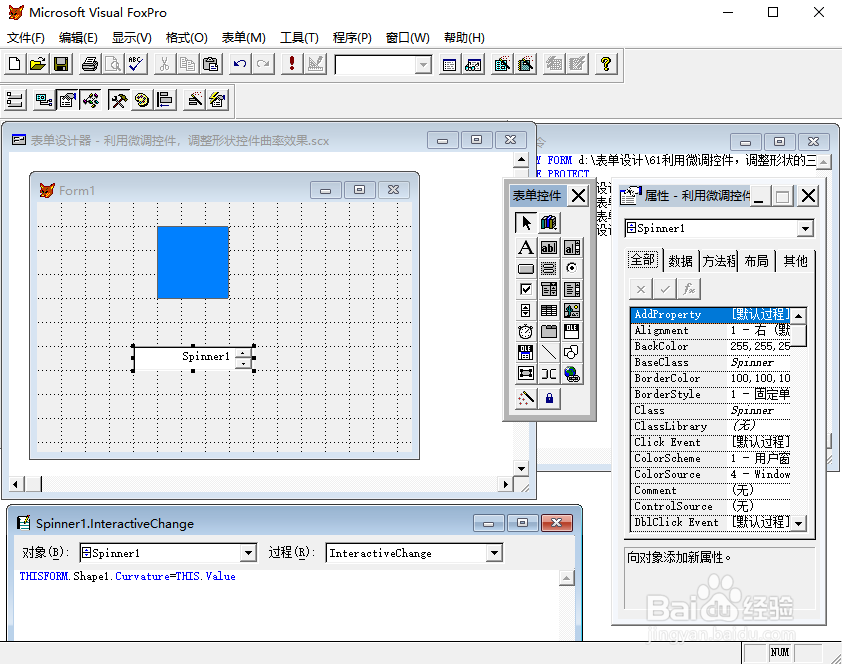Image resolution: width=842 pixels, height=664 pixels.
Task: Toggle the Builder Lock wand button
Action: click(526, 398)
